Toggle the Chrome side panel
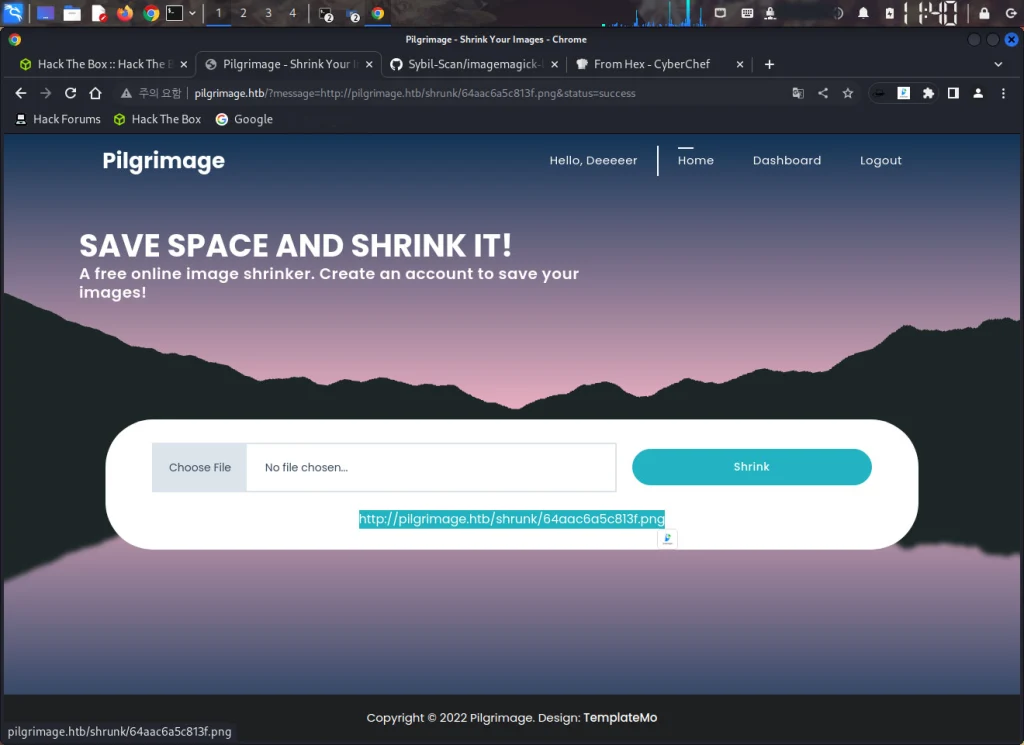This screenshot has height=745, width=1024. 953,93
